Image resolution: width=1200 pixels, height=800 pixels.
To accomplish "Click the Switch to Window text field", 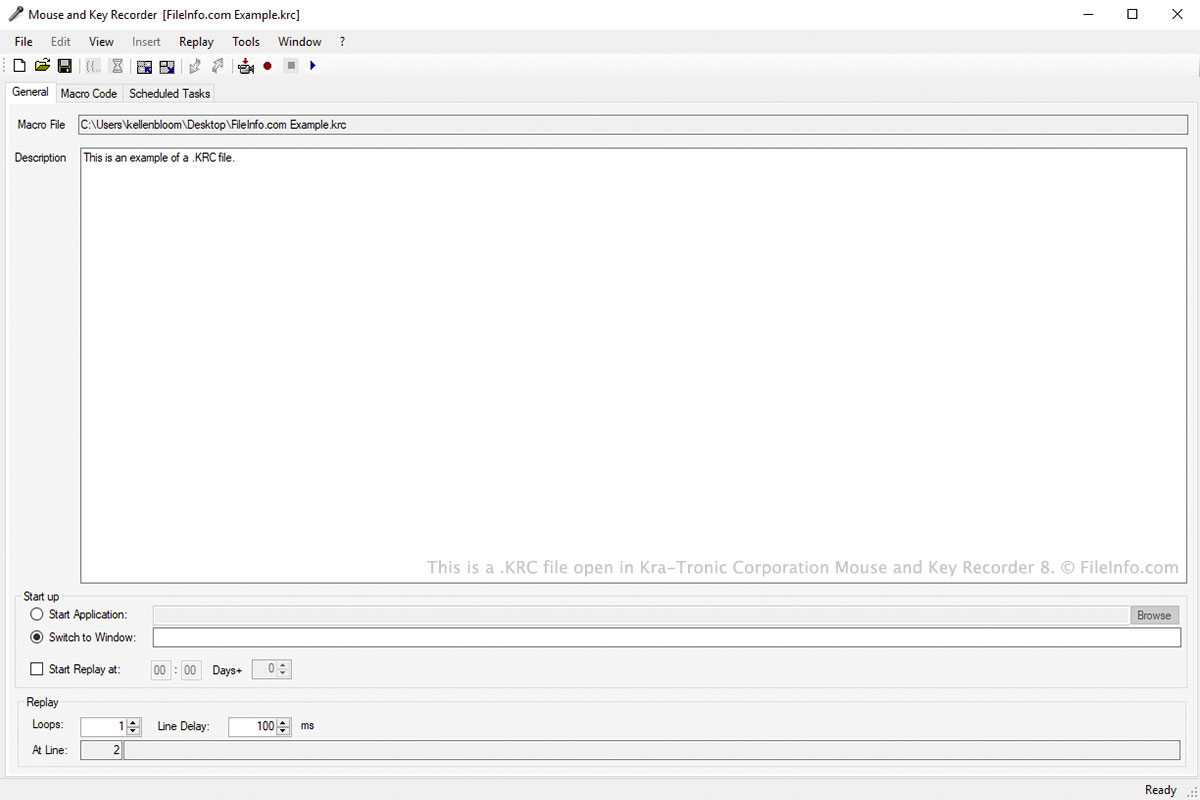I will click(x=667, y=638).
